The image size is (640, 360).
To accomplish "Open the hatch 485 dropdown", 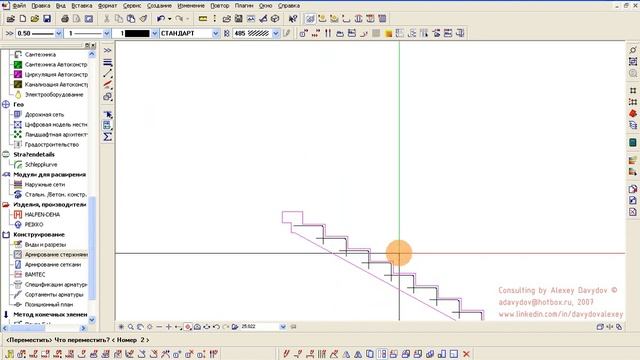I will click(276, 33).
